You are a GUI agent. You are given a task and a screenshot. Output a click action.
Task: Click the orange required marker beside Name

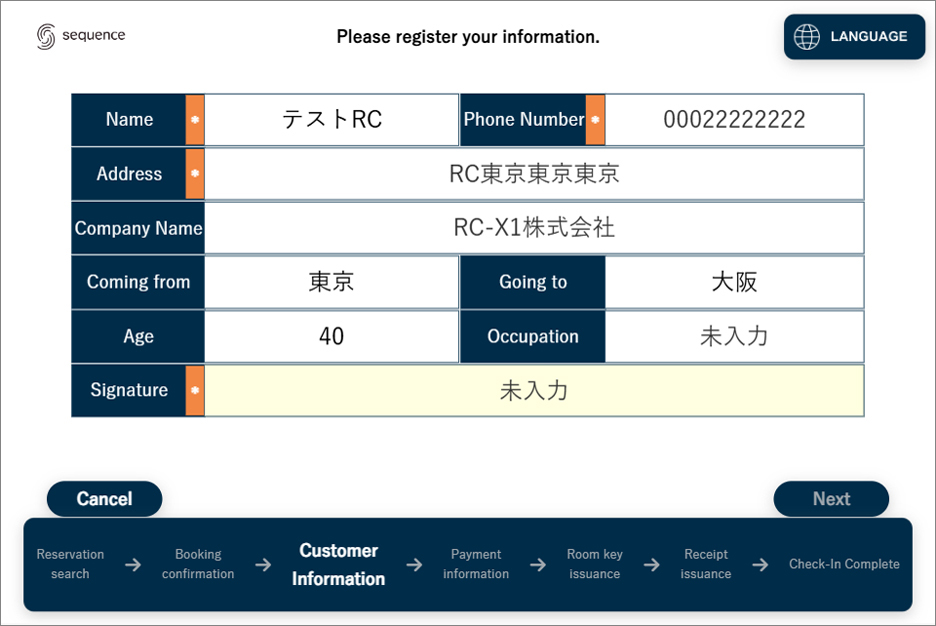(195, 120)
